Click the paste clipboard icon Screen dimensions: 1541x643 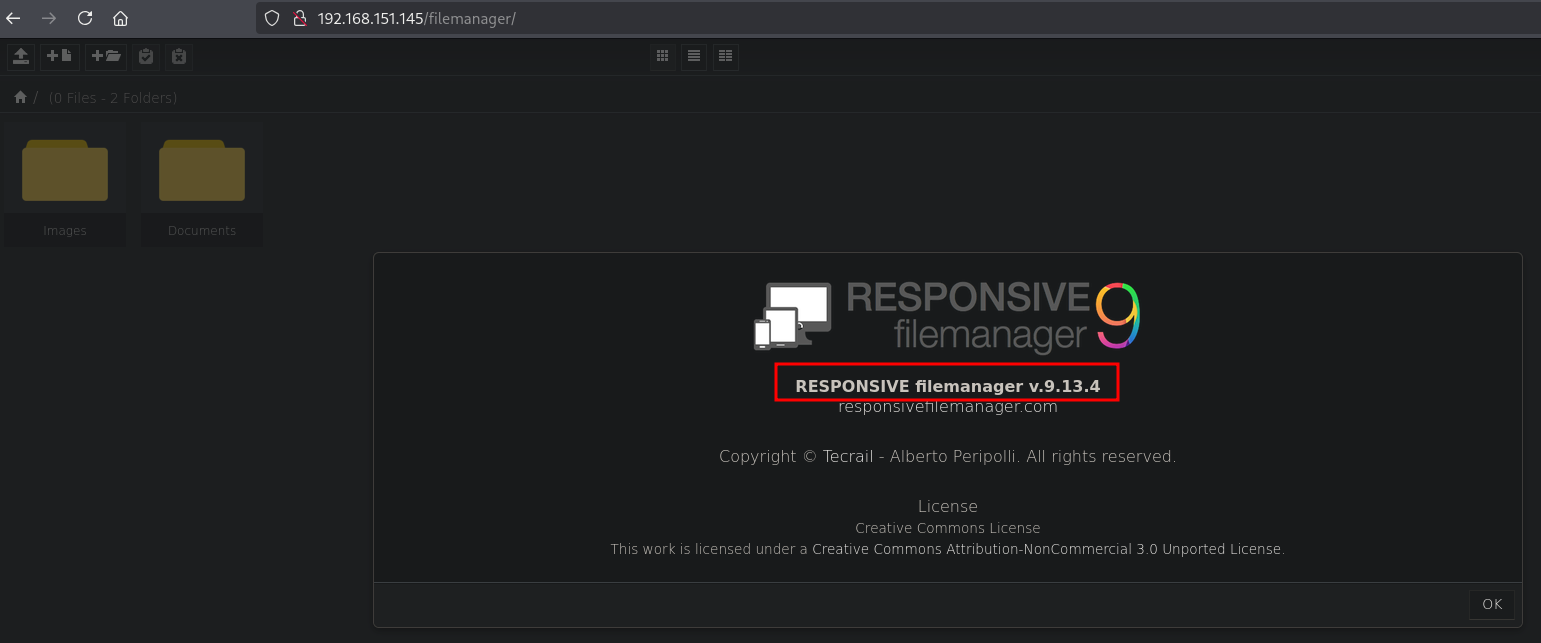point(146,57)
